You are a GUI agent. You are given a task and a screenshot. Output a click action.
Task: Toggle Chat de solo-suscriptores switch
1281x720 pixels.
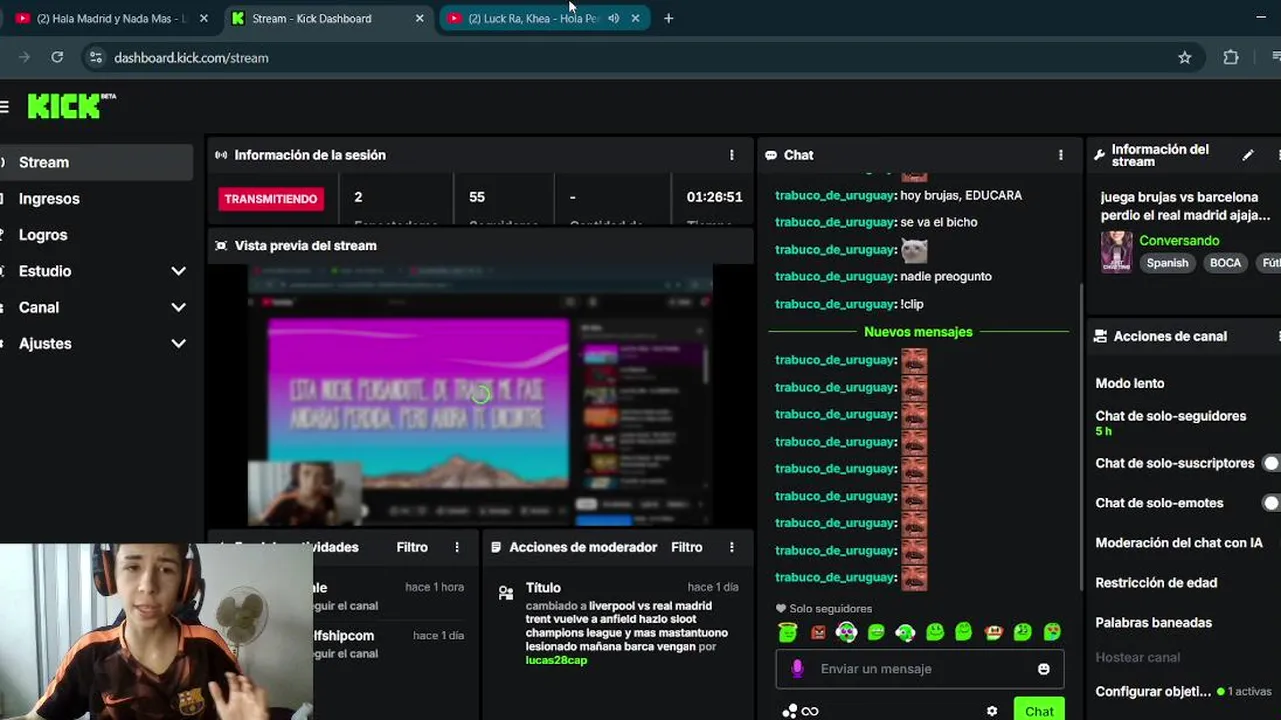coord(1272,463)
